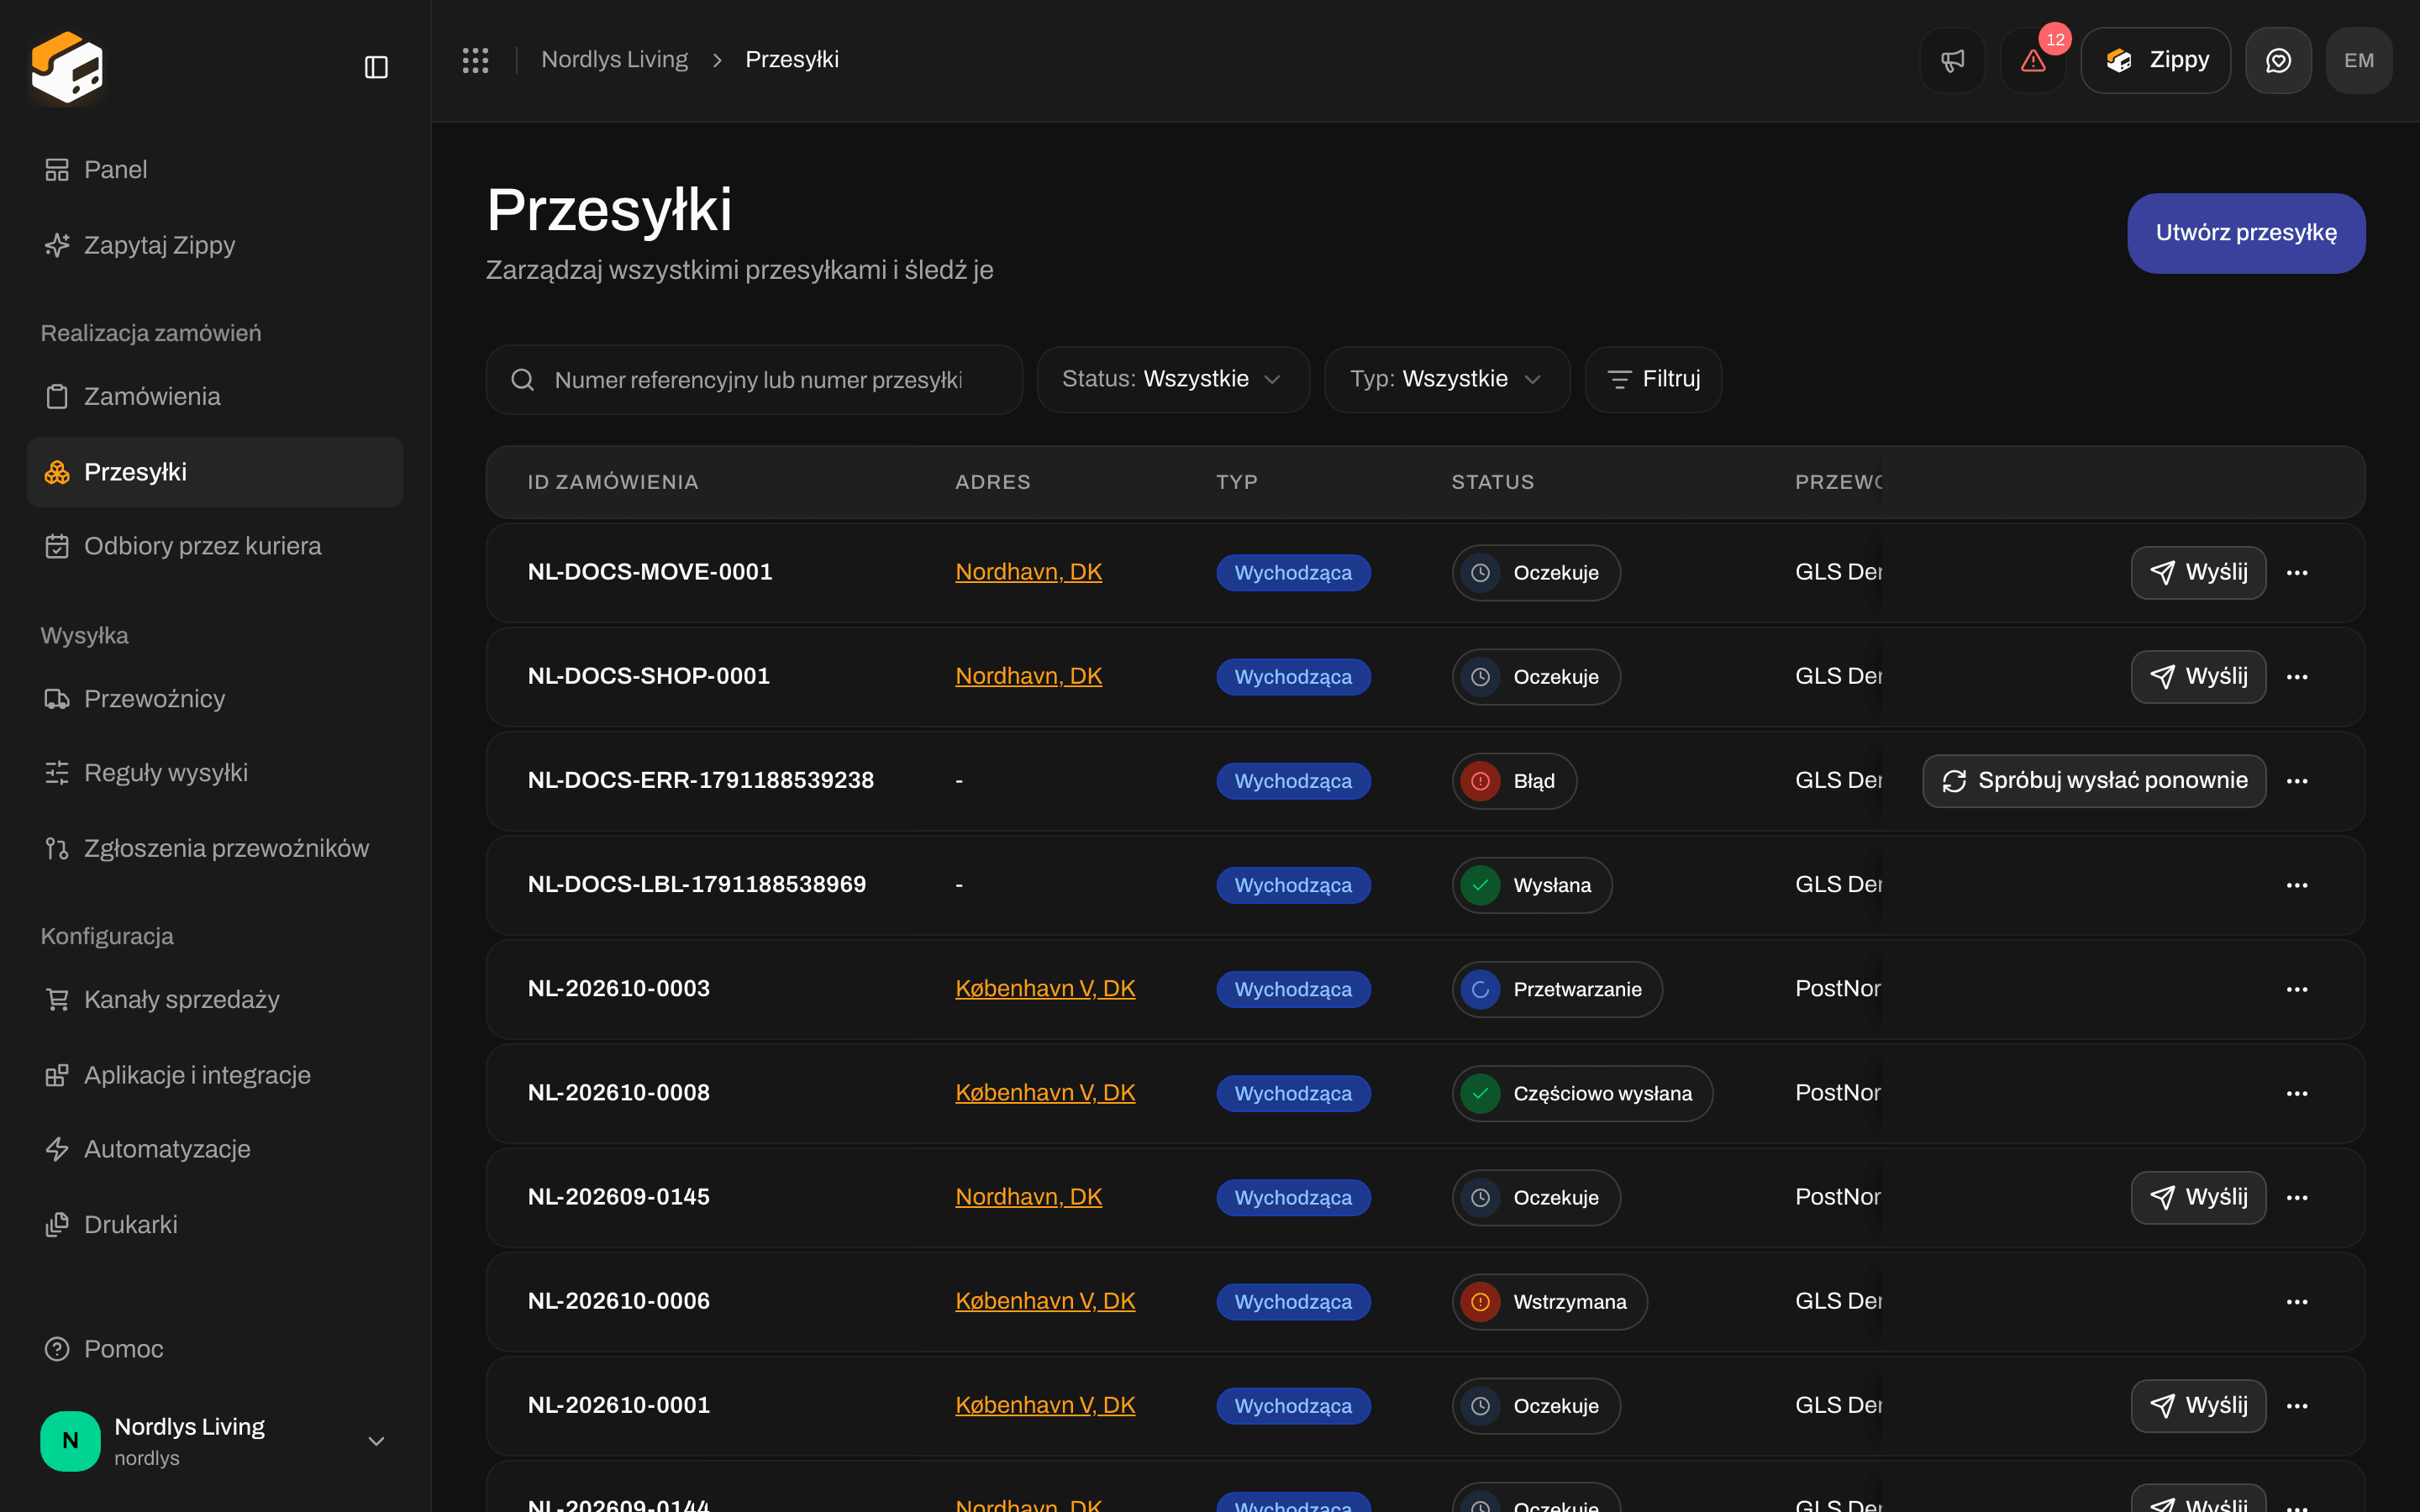
Task: Click the search magnifier icon
Action: click(x=522, y=380)
